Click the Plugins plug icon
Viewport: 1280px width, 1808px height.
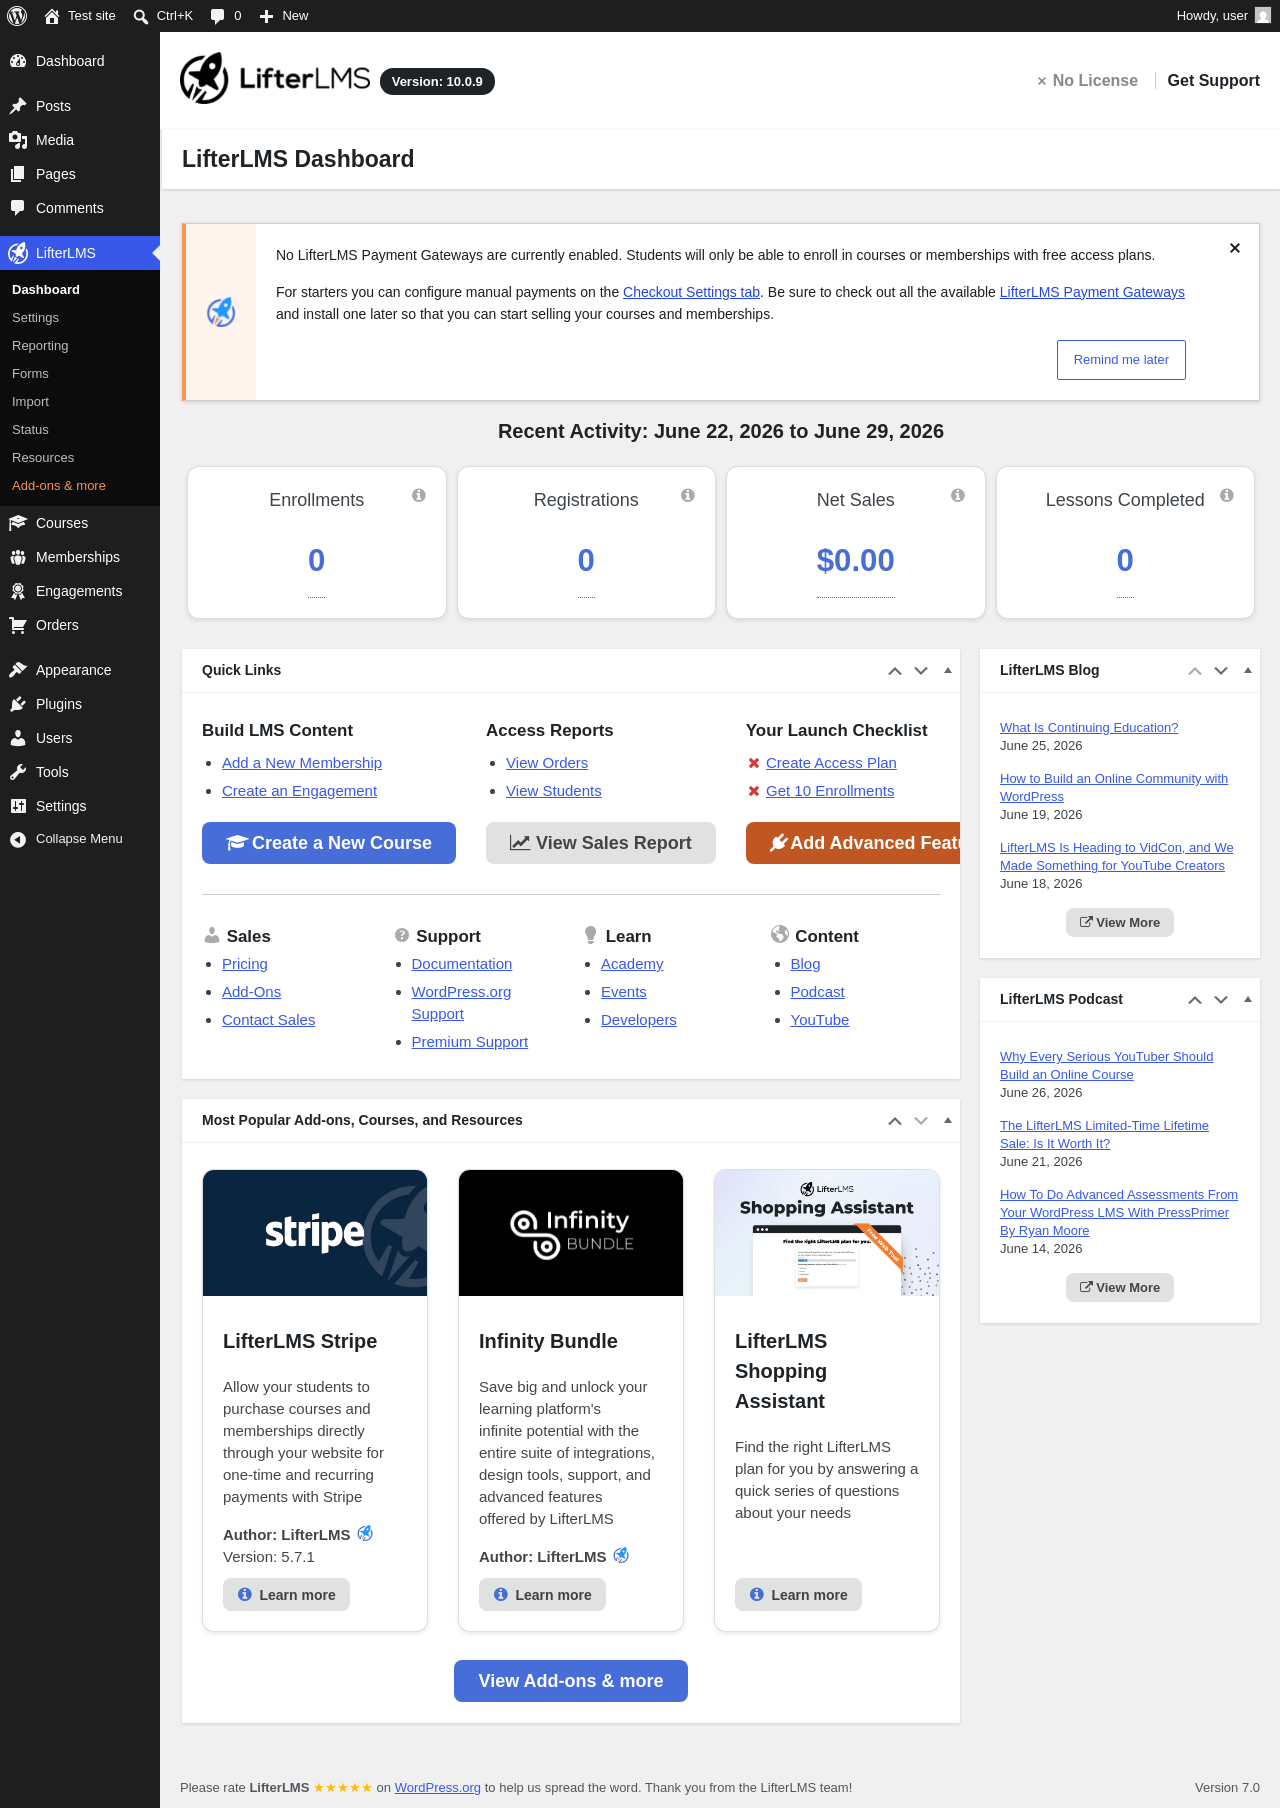click(x=18, y=704)
